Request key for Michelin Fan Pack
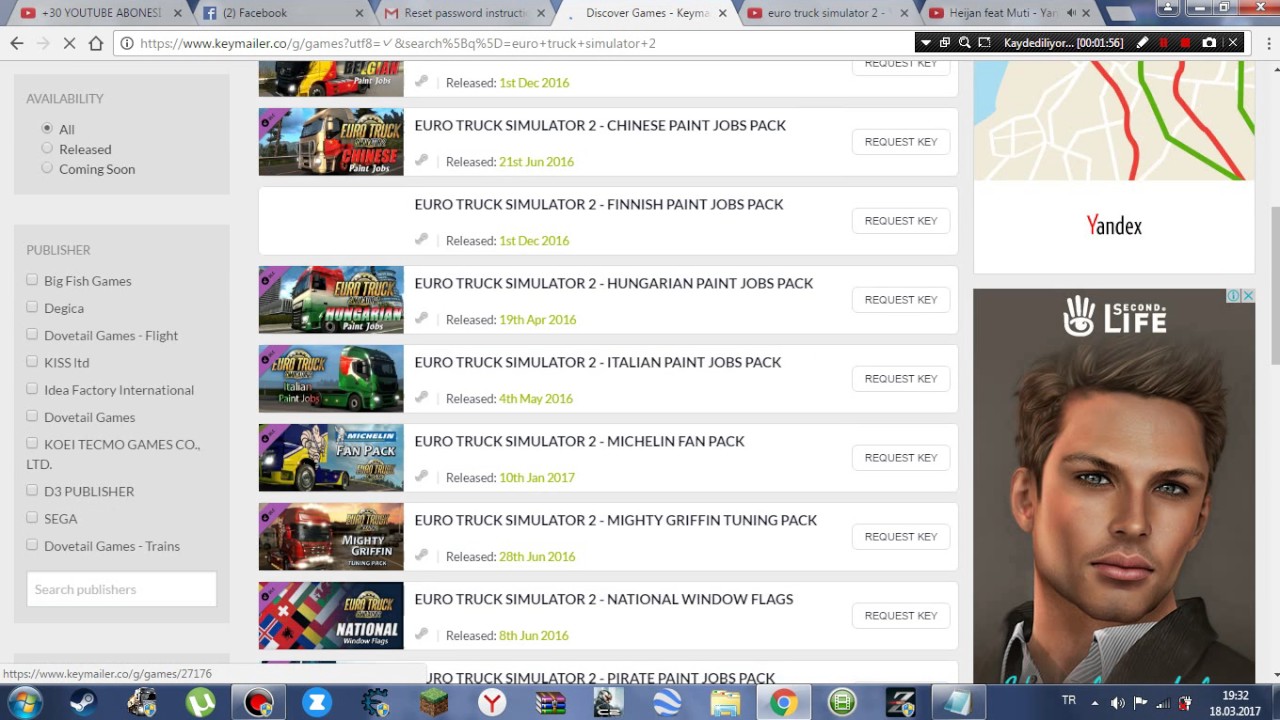1280x720 pixels. point(901,458)
